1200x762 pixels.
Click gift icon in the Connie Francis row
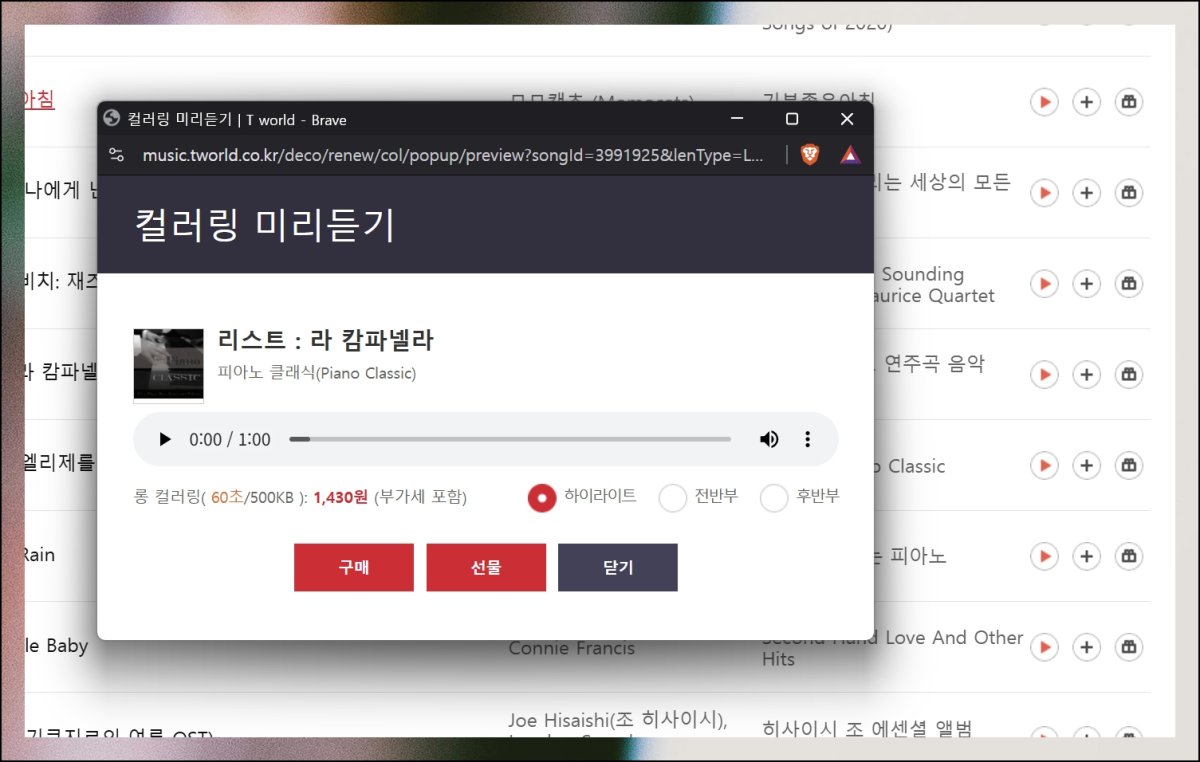1129,647
